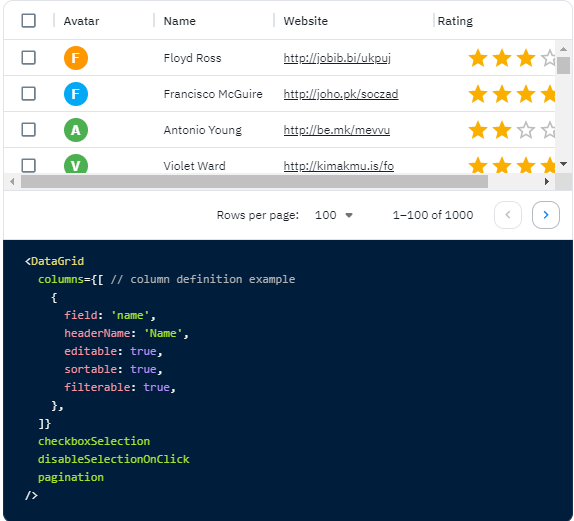Click Floyd Ross's orange F avatar
Image resolution: width=574 pixels, height=521 pixels.
tap(76, 58)
